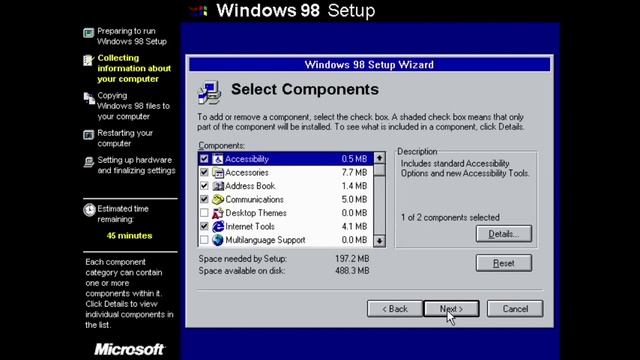
Task: Click the Accessibility component icon
Action: click(x=218, y=159)
